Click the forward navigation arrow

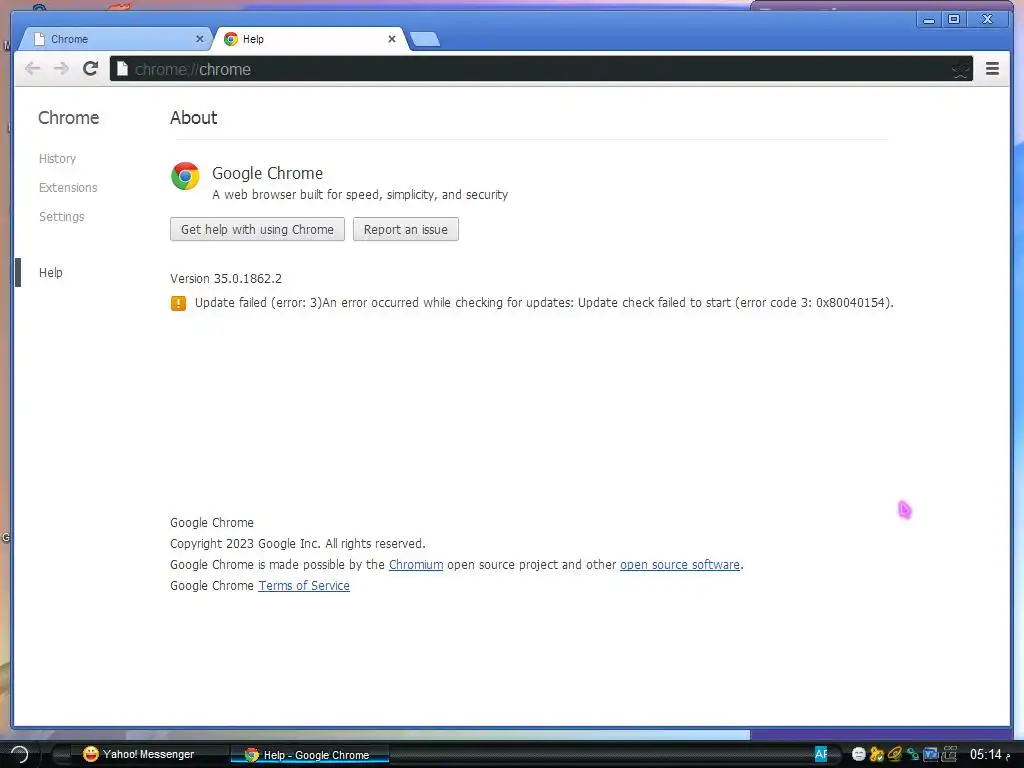coord(61,69)
